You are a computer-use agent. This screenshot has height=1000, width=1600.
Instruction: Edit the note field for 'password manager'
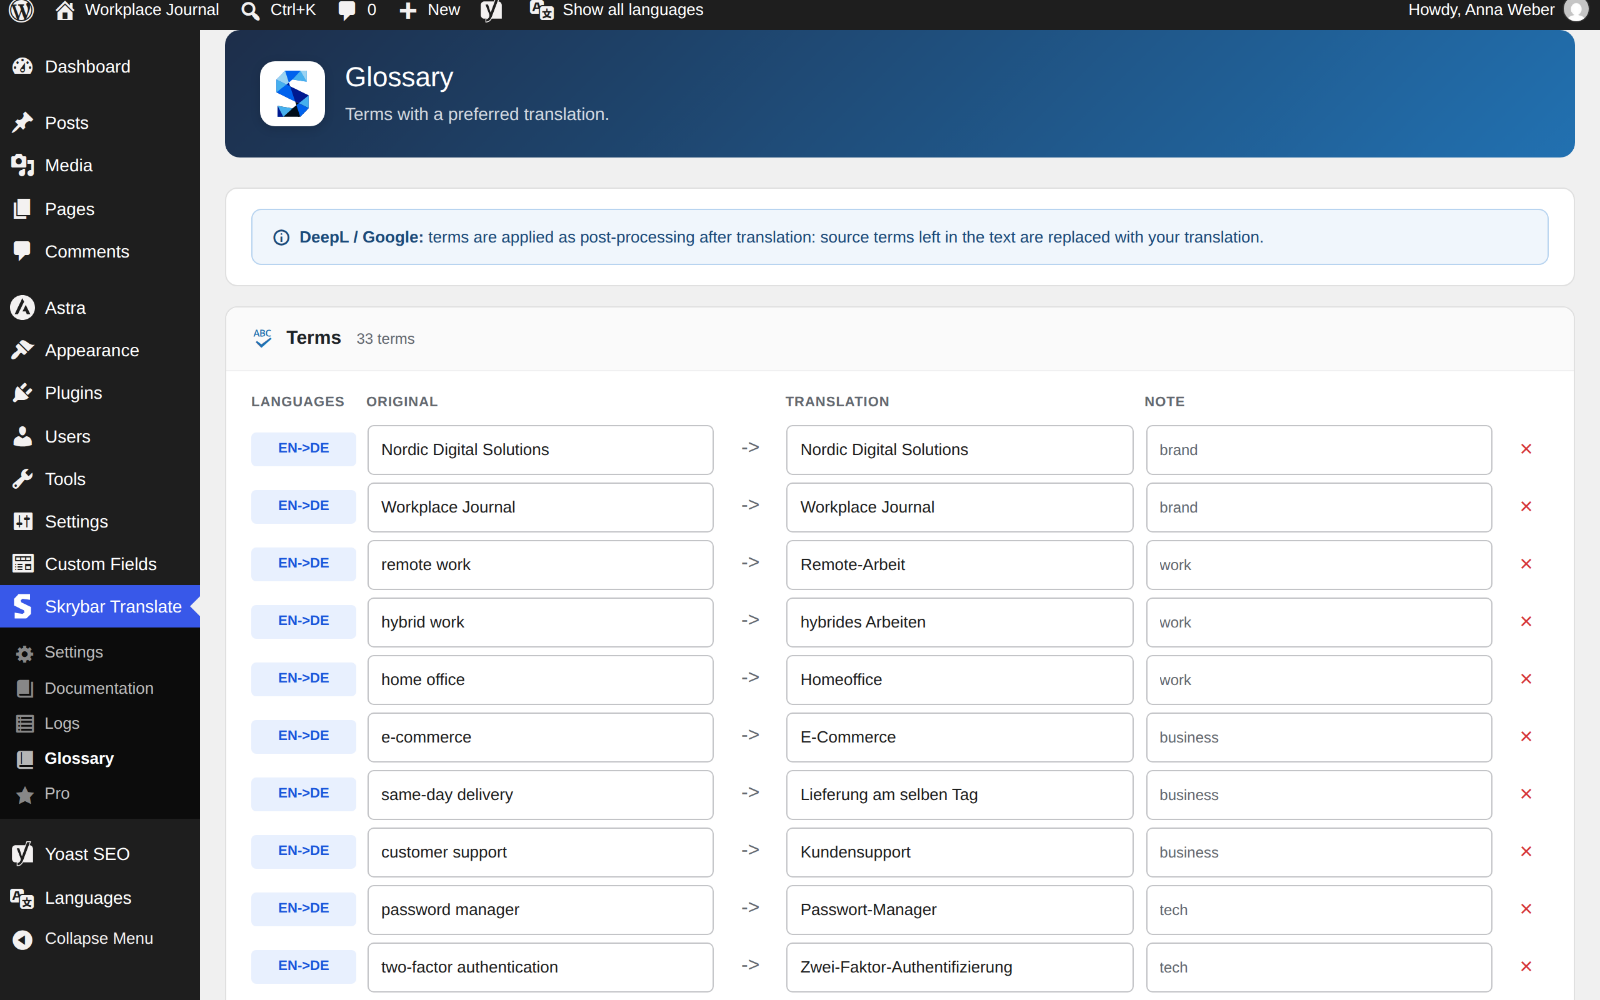[x=1318, y=910]
